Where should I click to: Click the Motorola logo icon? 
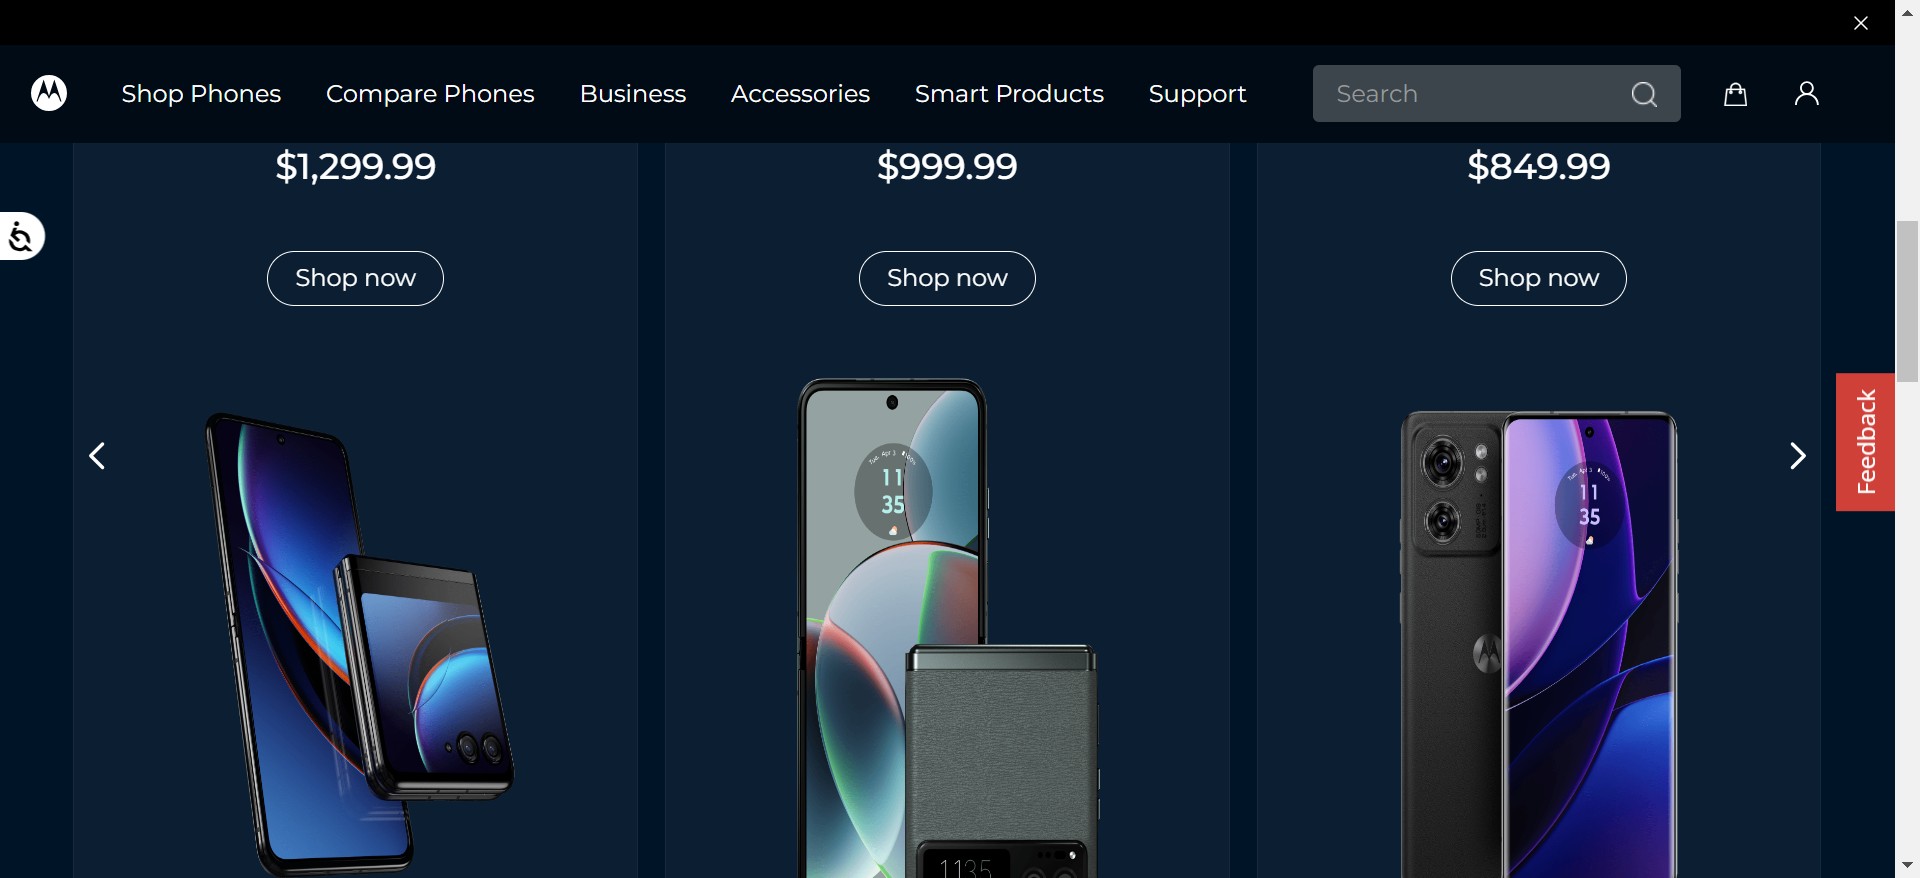coord(49,93)
